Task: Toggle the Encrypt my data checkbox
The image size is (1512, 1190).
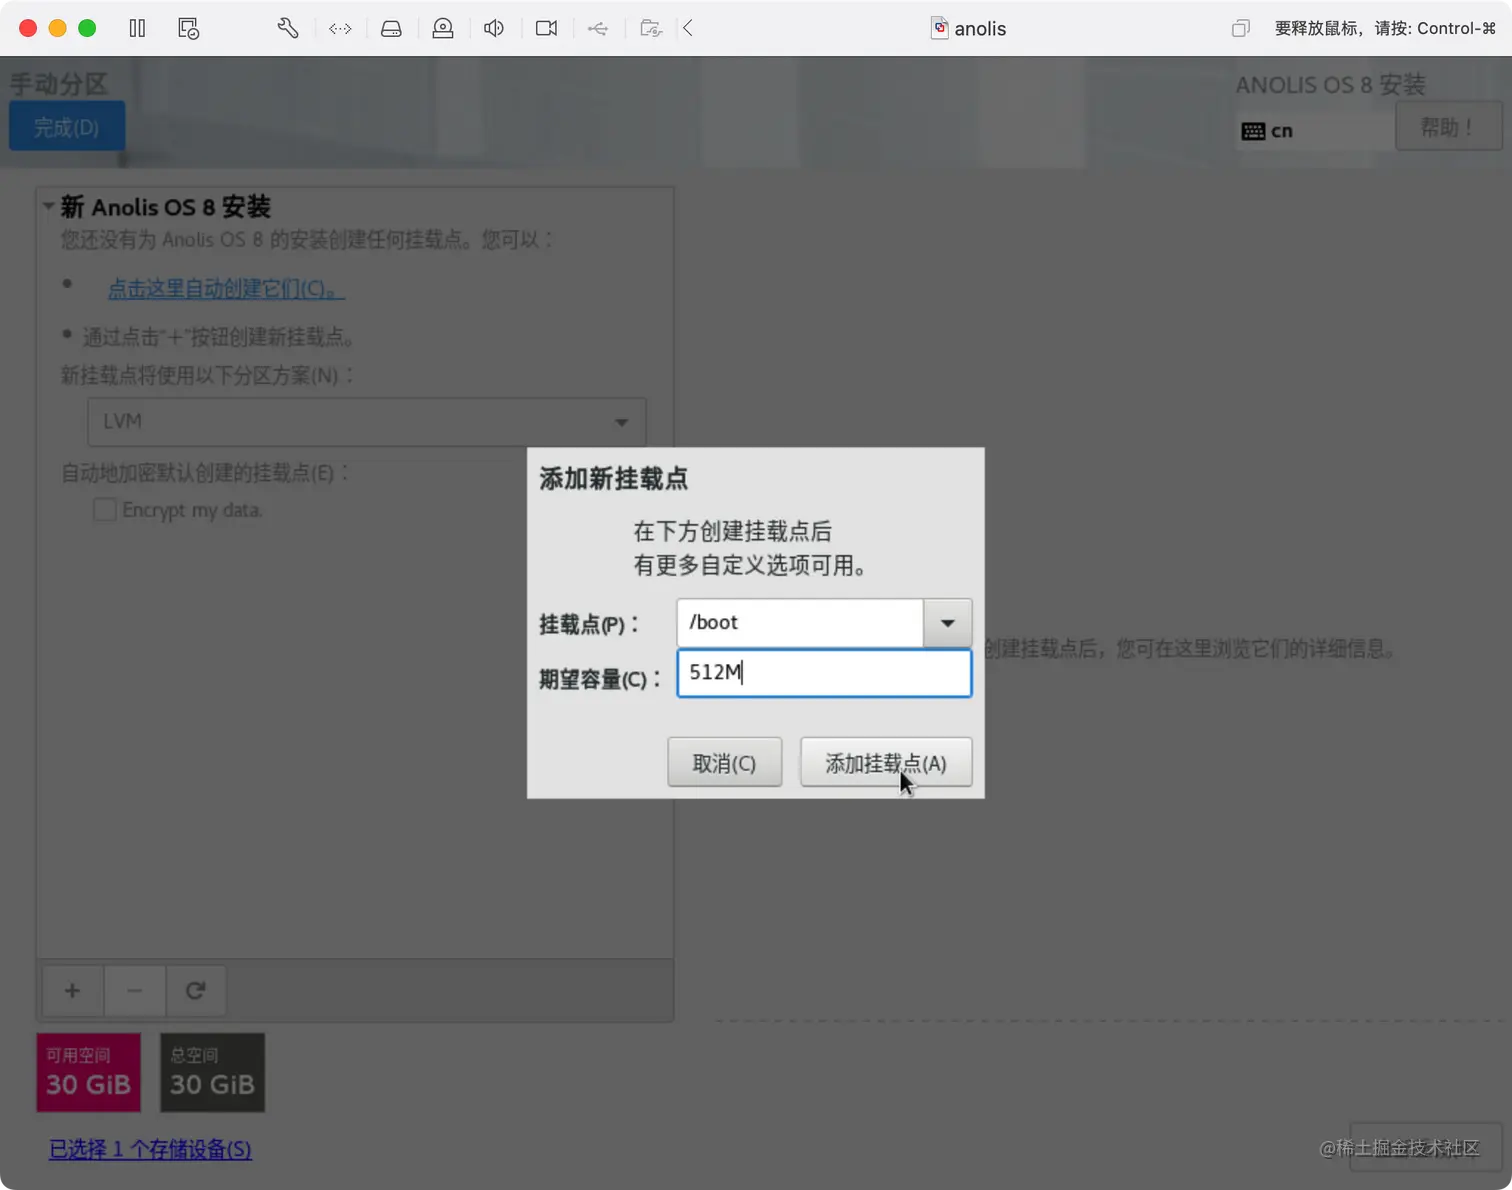Action: pos(105,510)
